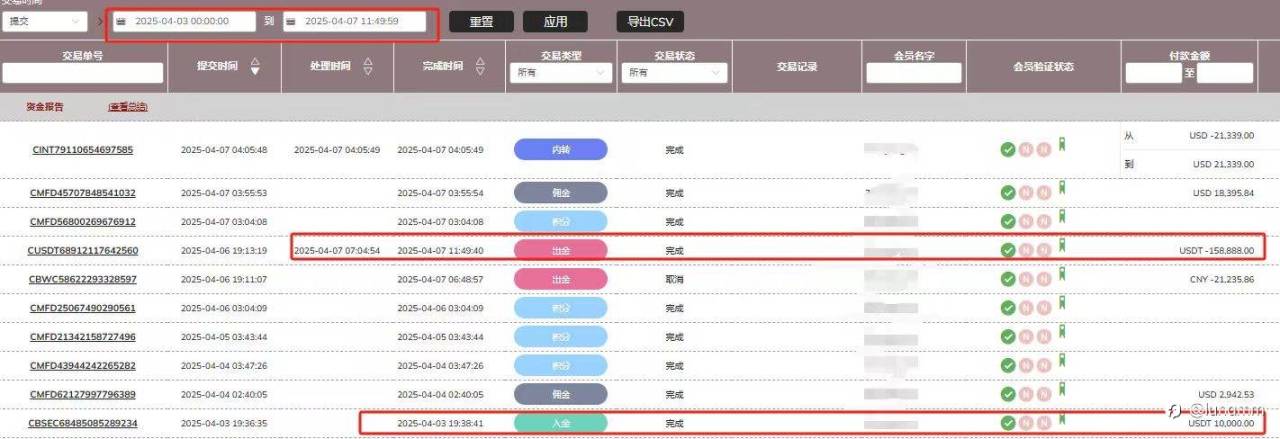Click the 重置 reset button

coord(482,21)
